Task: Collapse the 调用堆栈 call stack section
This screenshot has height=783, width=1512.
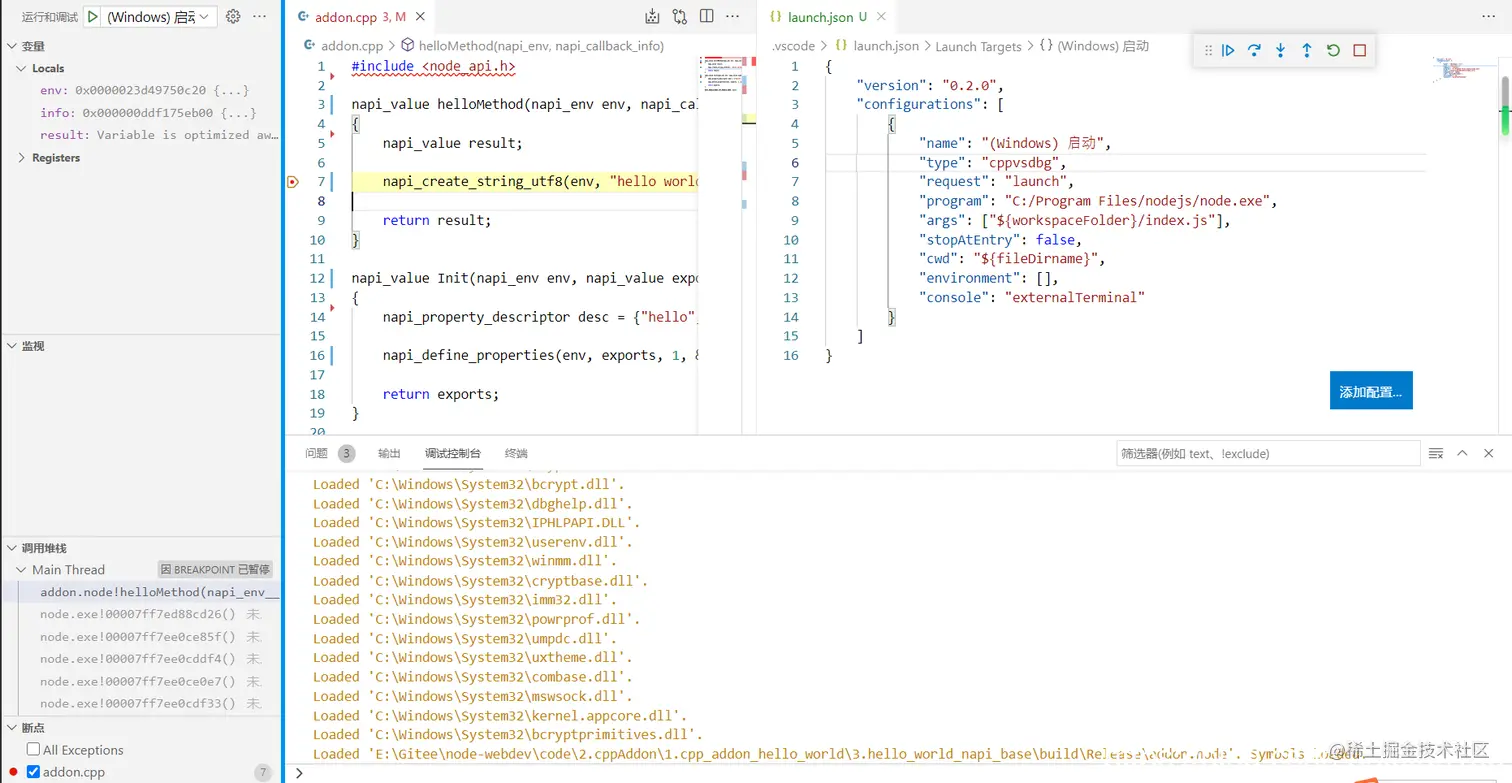Action: click(x=12, y=548)
